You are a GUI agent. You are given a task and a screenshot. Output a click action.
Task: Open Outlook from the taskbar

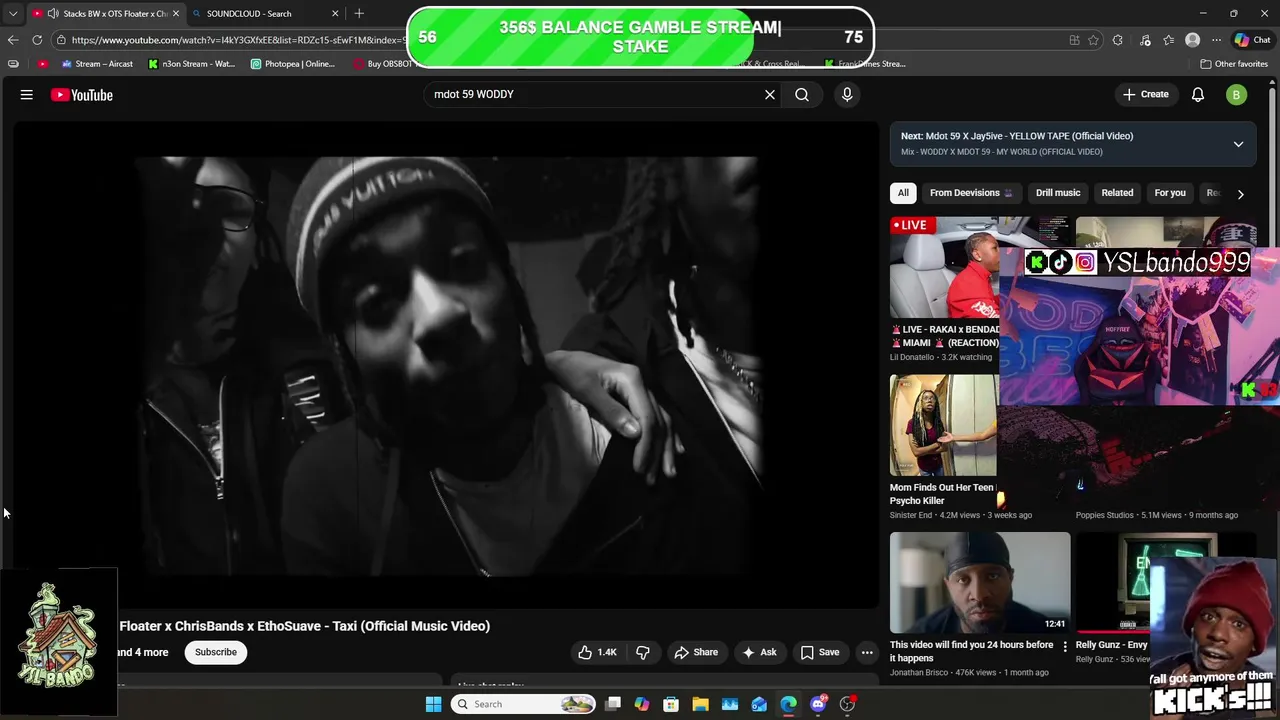759,704
